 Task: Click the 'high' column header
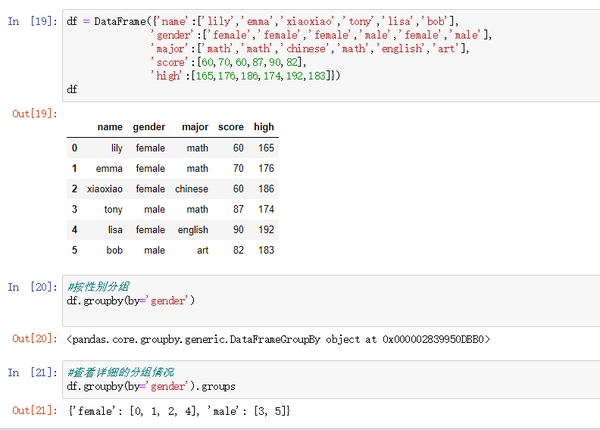pos(264,127)
